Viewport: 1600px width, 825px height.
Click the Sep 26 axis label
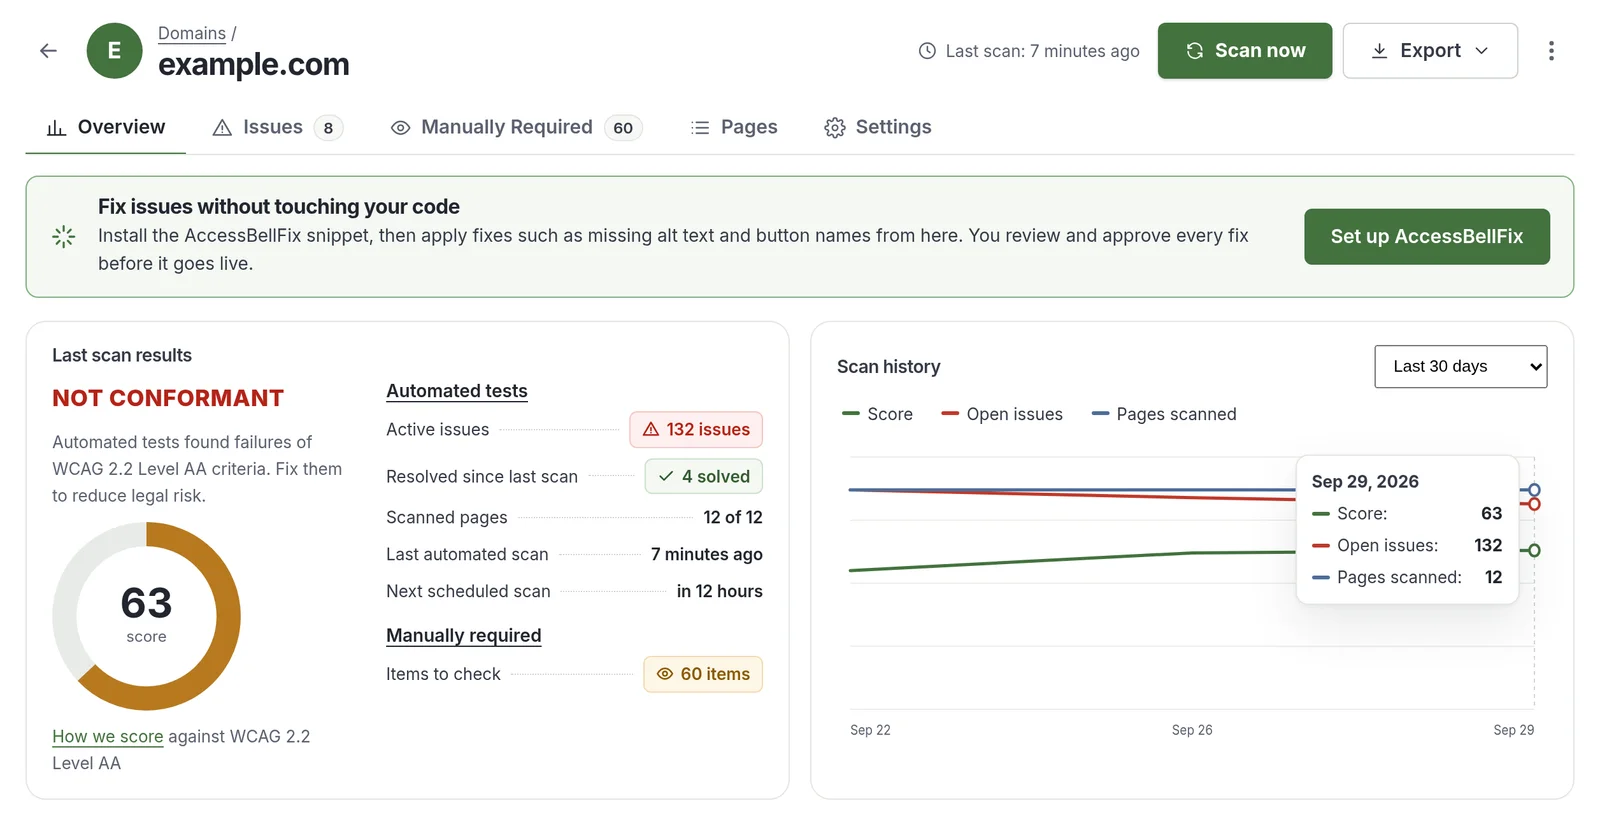coord(1192,730)
